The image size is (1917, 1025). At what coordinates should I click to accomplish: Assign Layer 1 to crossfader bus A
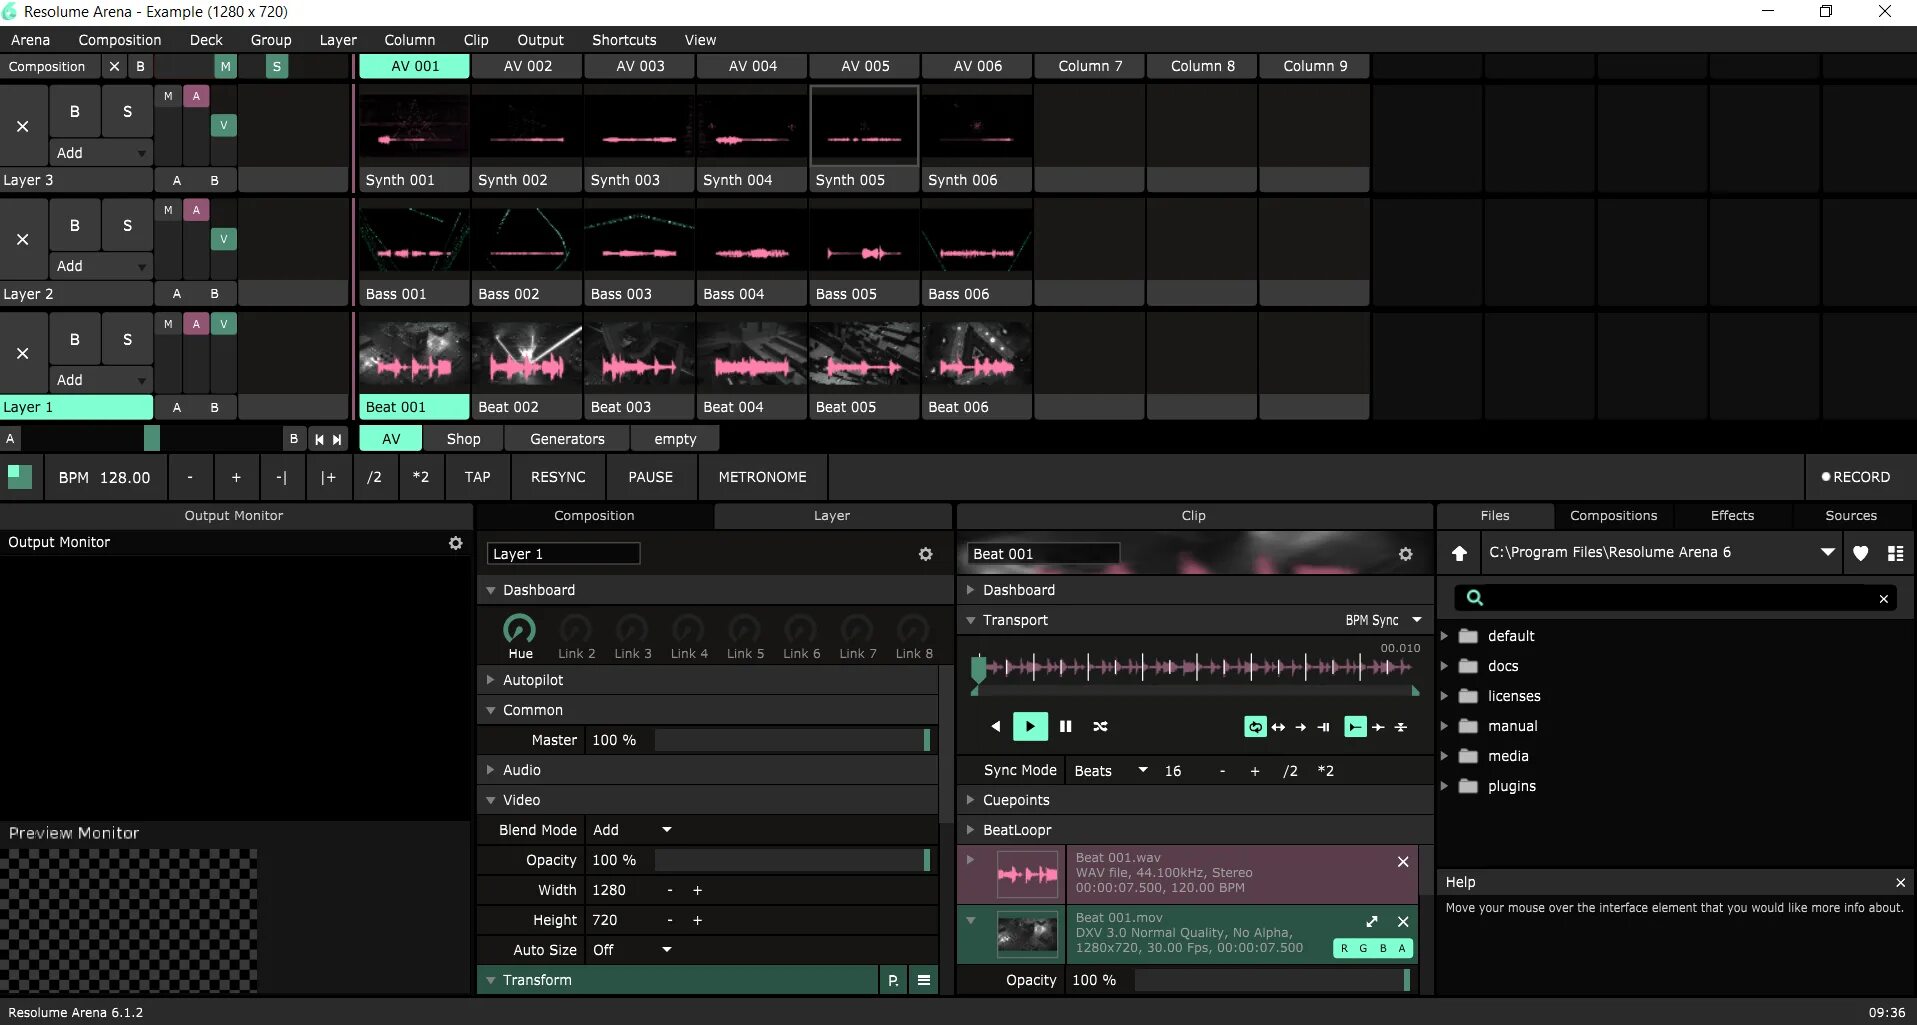177,408
